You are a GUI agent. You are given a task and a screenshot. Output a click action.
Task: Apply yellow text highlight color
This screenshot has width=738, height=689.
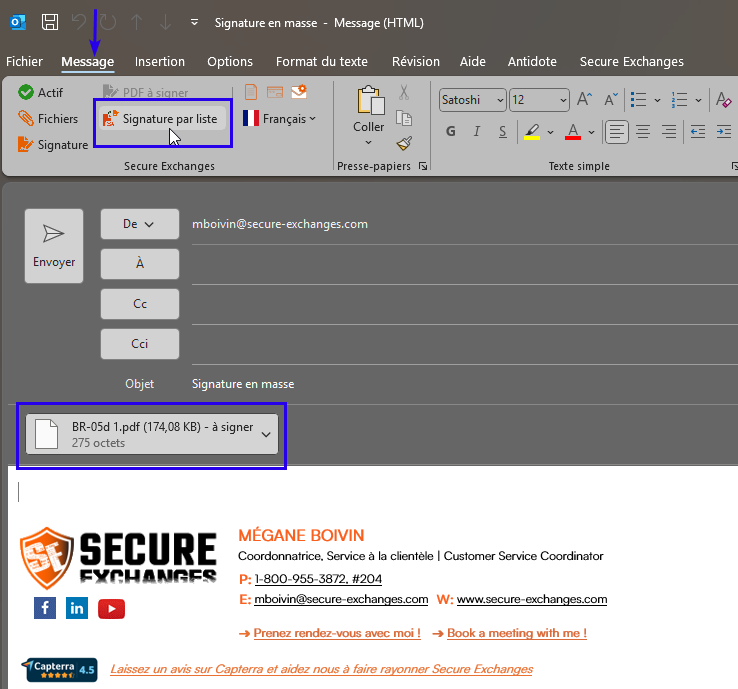coord(532,131)
